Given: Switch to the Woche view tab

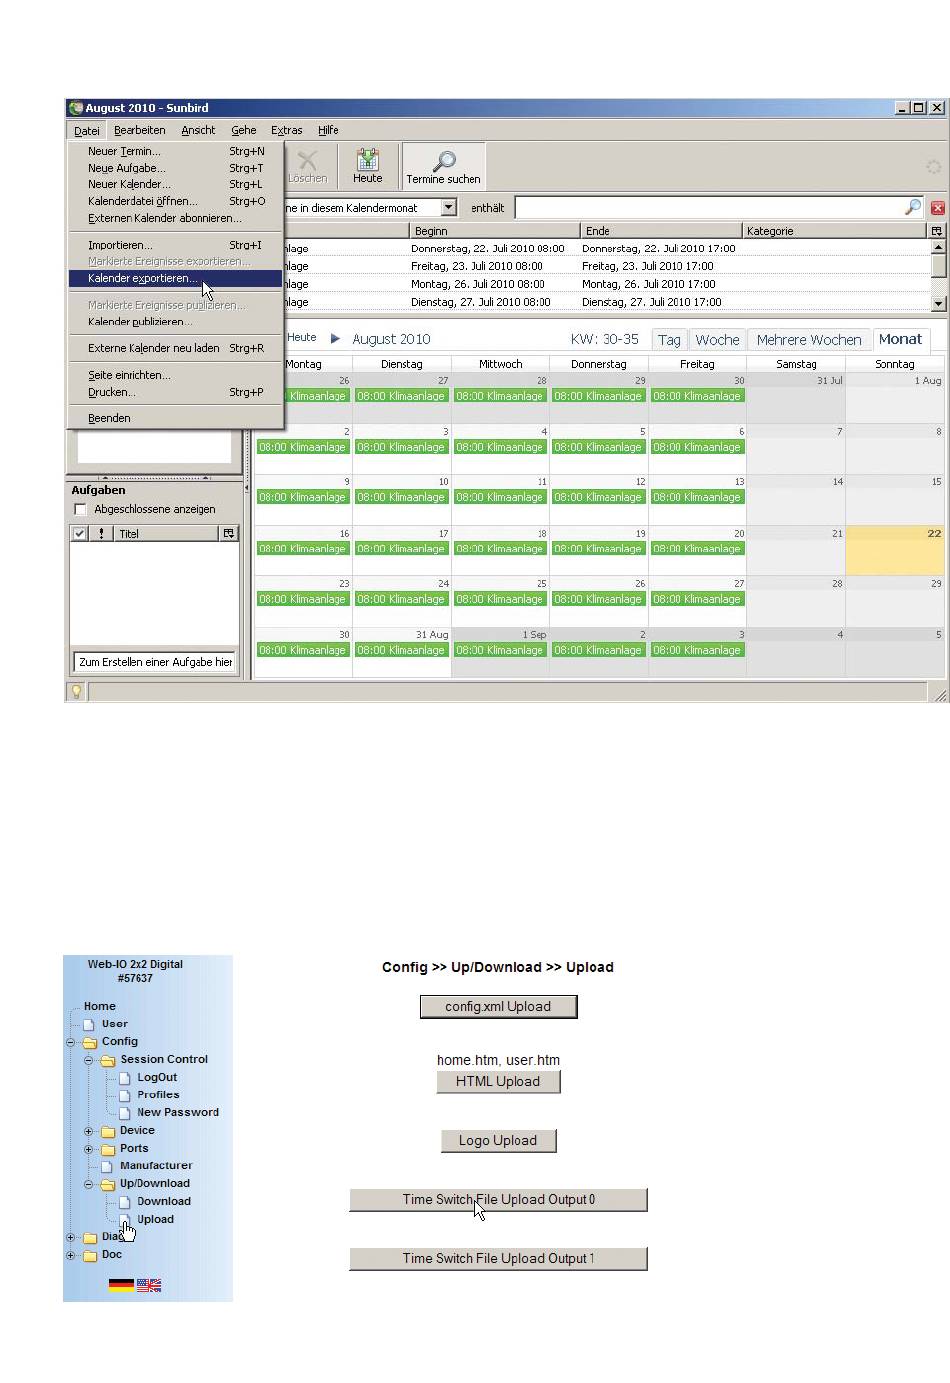Looking at the screenshot, I should click(x=717, y=340).
